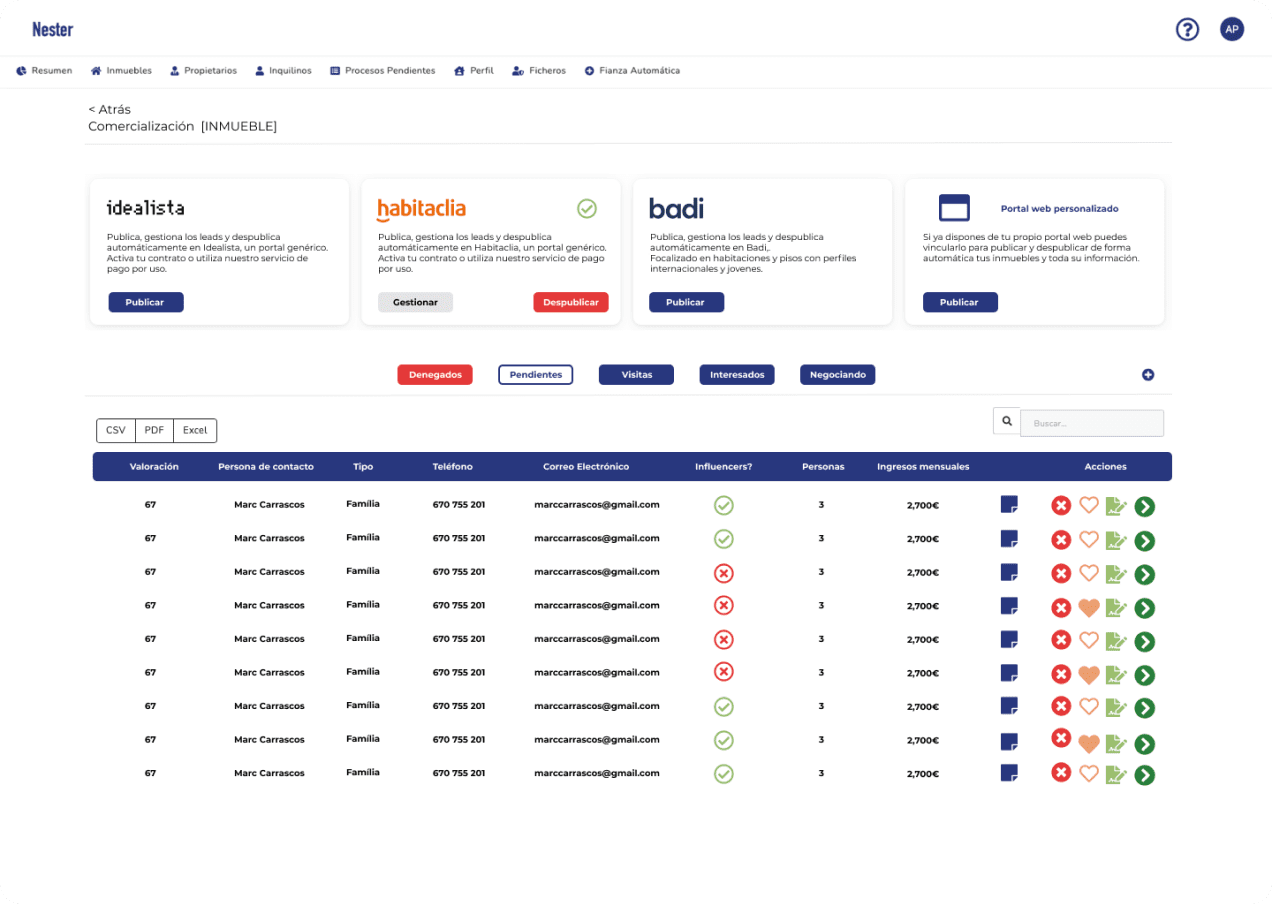The image size is (1272, 904).
Task: Click the Correo Electrónico column header
Action: (586, 466)
